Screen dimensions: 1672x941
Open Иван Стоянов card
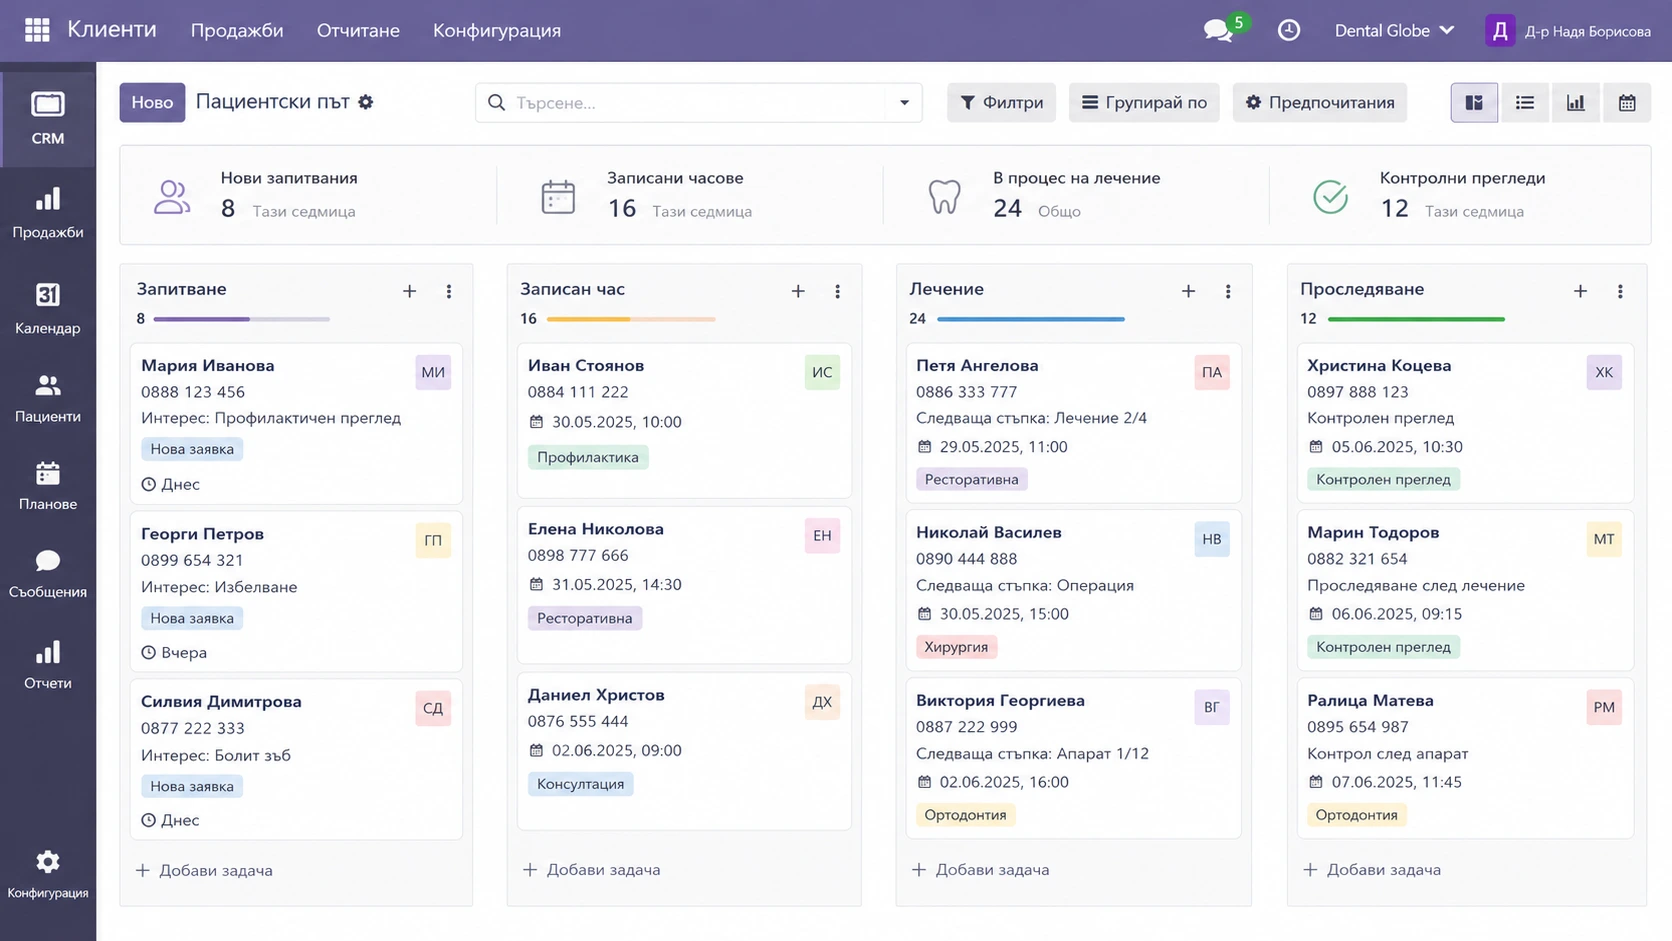684,420
